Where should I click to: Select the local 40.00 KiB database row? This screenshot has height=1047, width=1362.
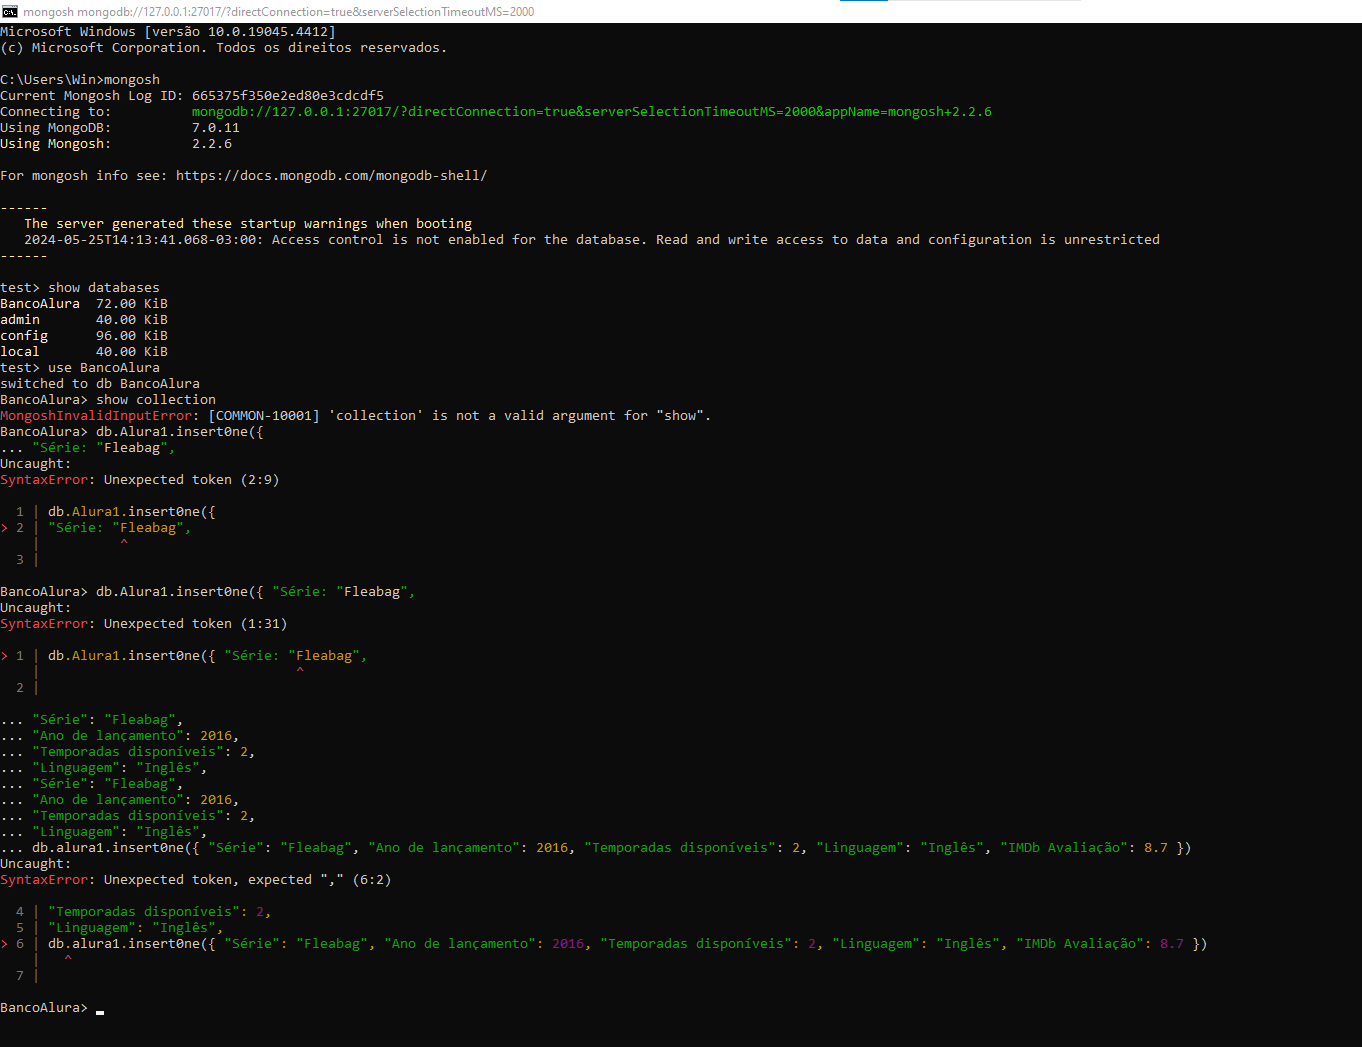[84, 352]
